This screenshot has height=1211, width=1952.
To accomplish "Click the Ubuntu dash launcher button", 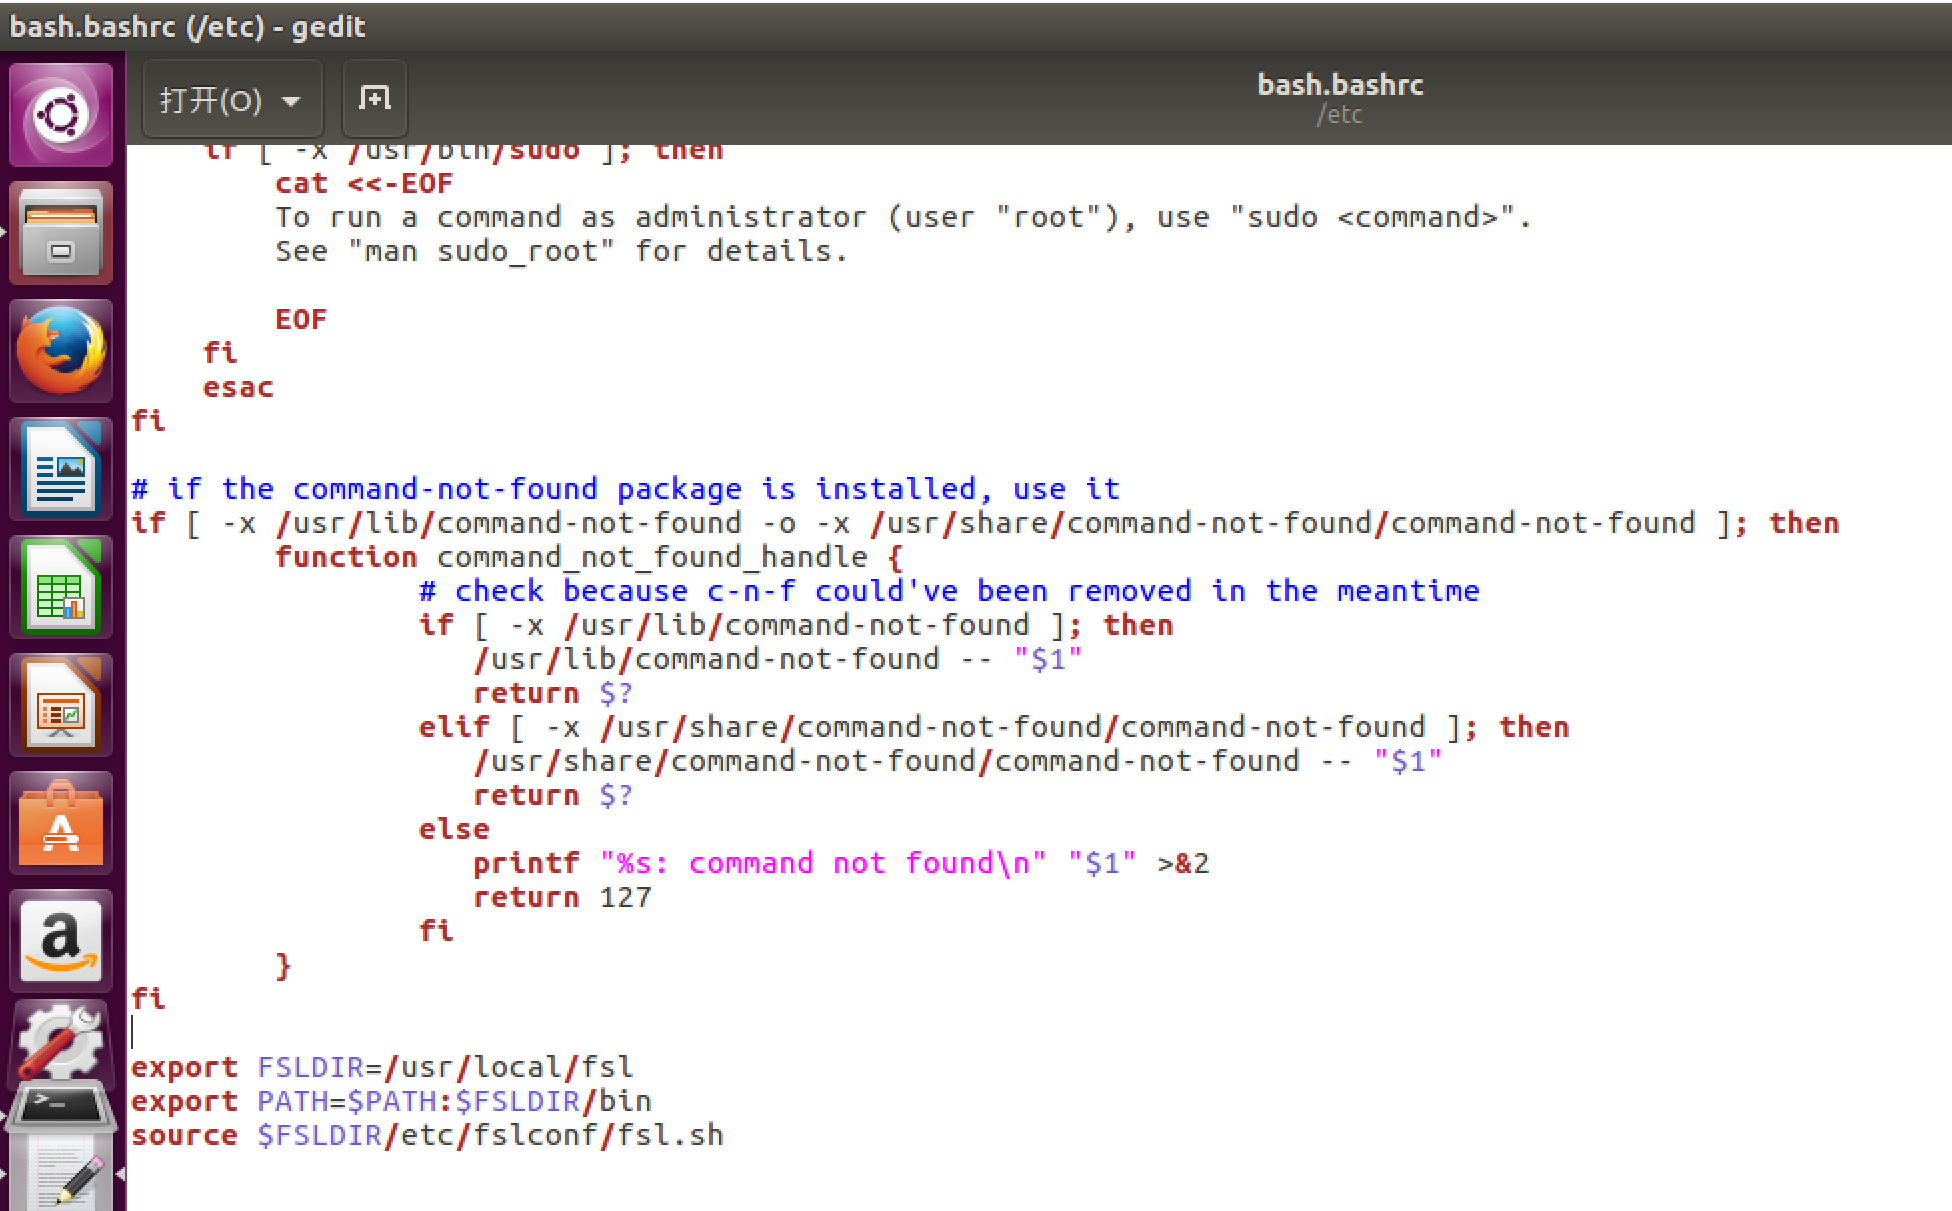I will pos(60,112).
